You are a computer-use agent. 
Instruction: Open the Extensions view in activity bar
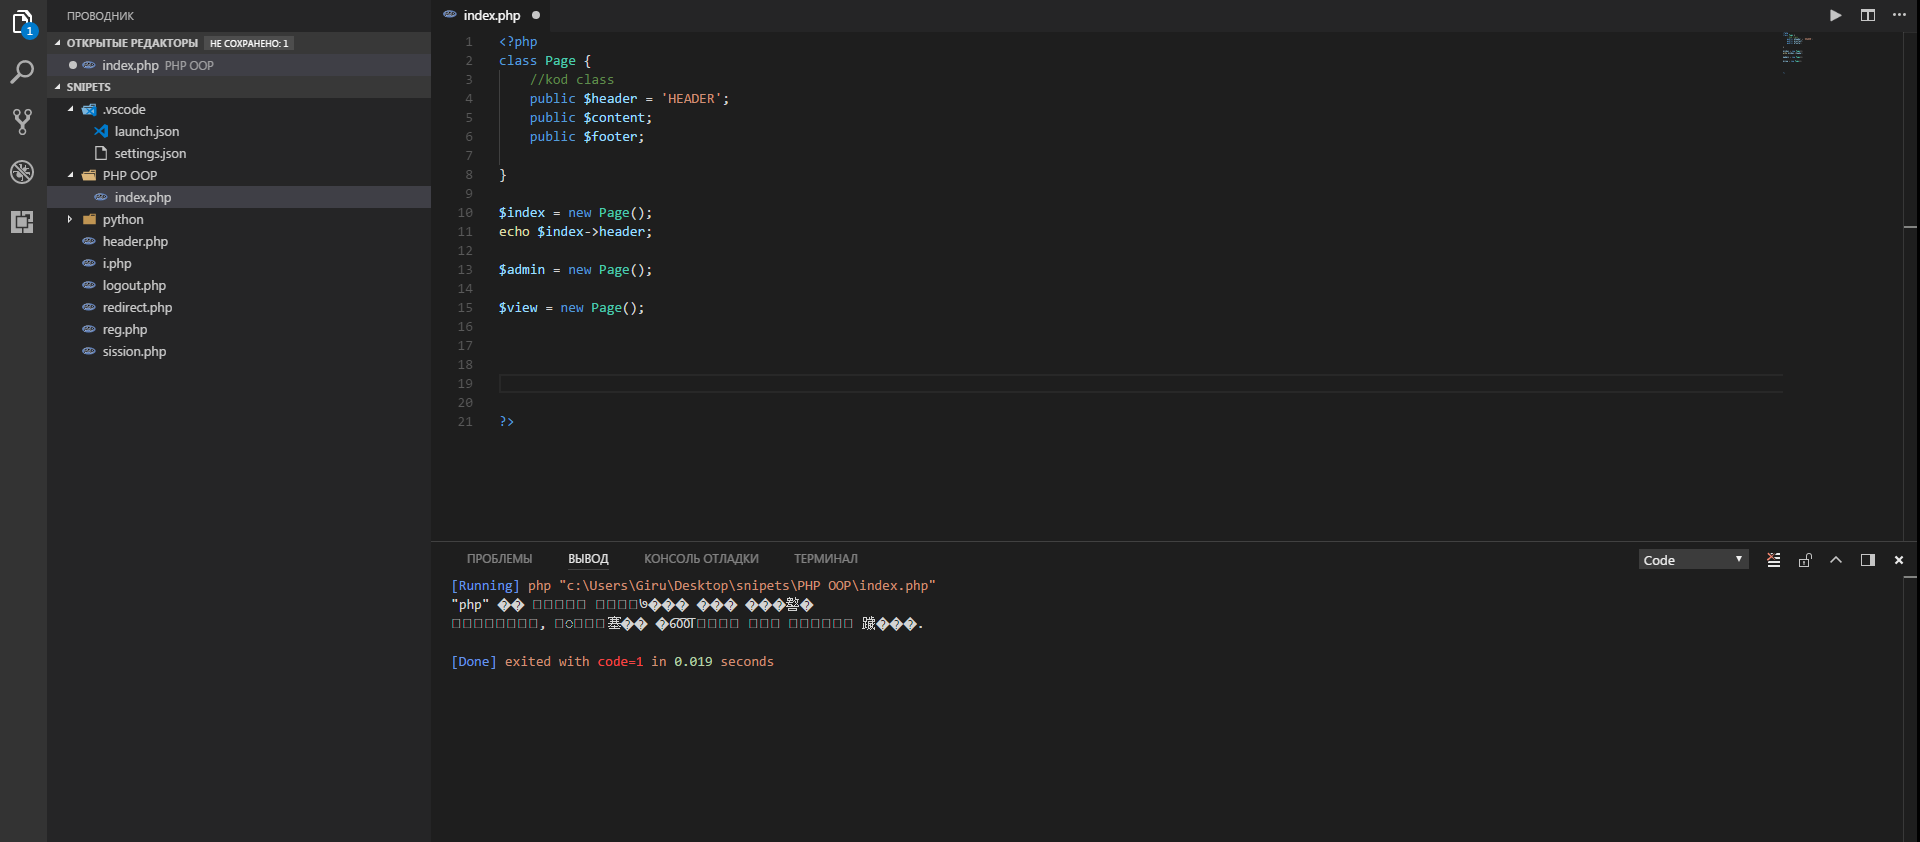coord(22,222)
